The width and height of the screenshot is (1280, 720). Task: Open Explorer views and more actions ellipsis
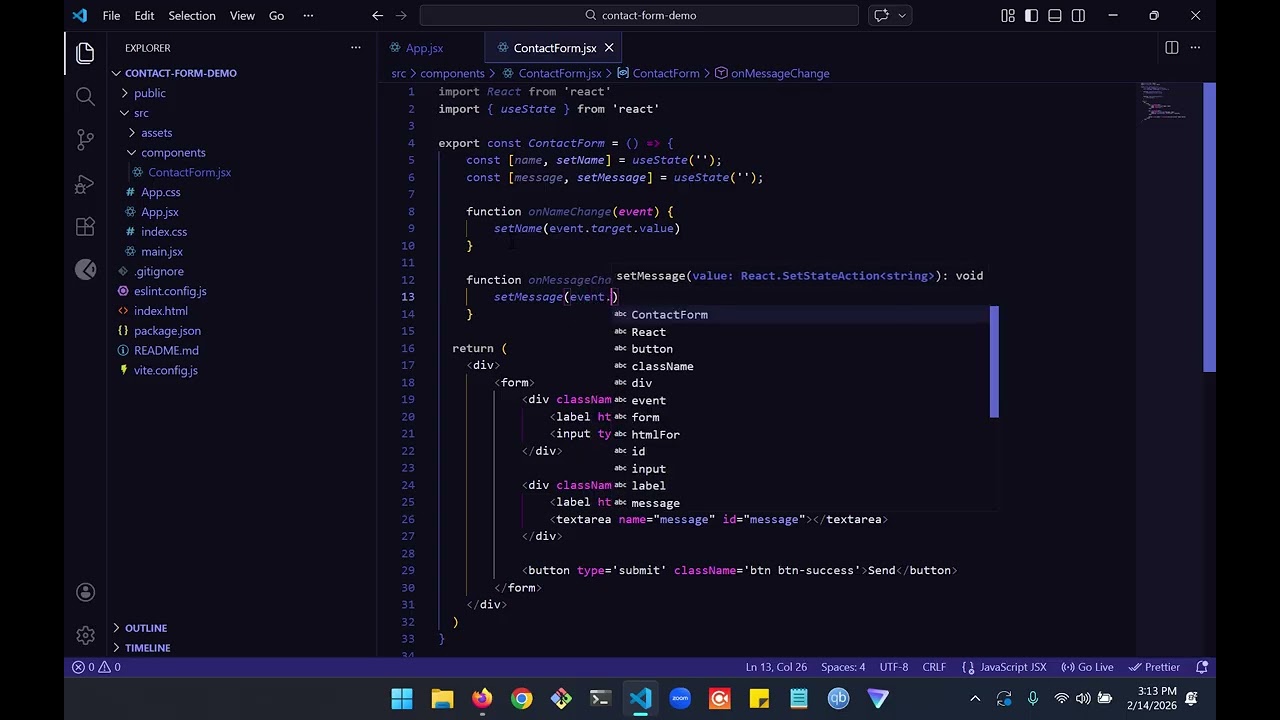click(x=355, y=48)
